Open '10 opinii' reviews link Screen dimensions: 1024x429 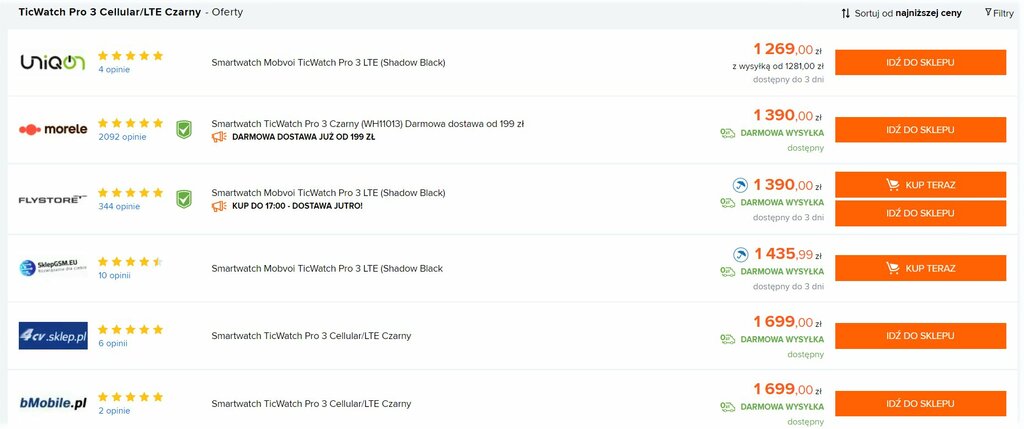point(114,276)
